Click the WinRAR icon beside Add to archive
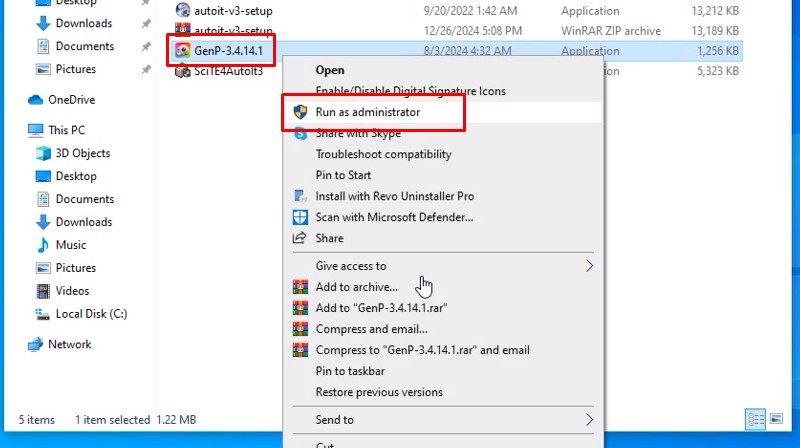Screen dimensions: 800x448 tap(299, 287)
